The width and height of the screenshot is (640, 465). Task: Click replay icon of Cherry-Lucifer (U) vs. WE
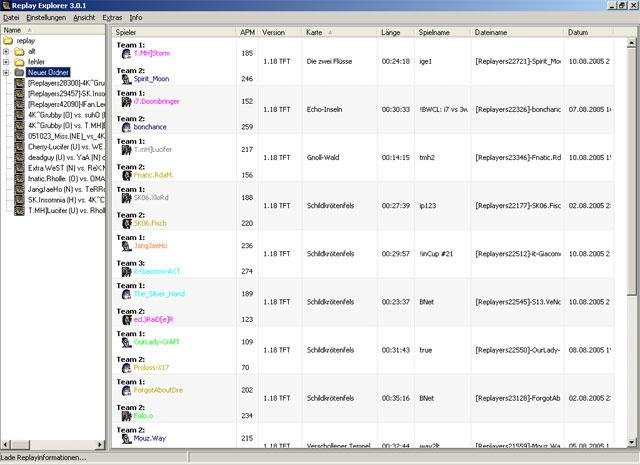click(19, 147)
